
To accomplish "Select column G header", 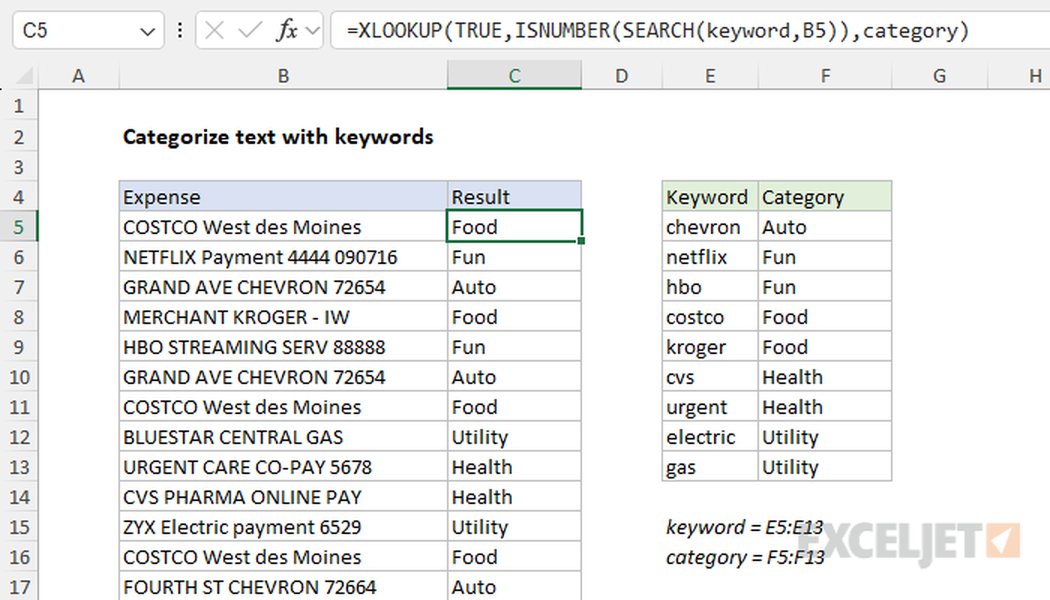I will 940,76.
